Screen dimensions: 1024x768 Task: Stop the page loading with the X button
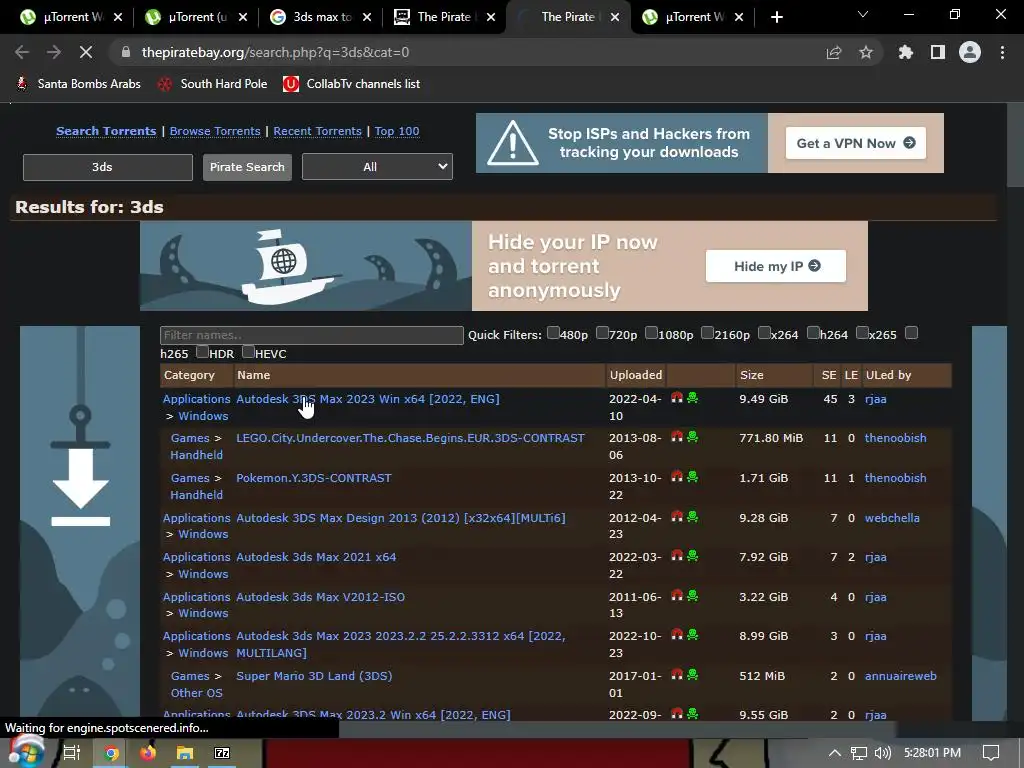(x=86, y=52)
